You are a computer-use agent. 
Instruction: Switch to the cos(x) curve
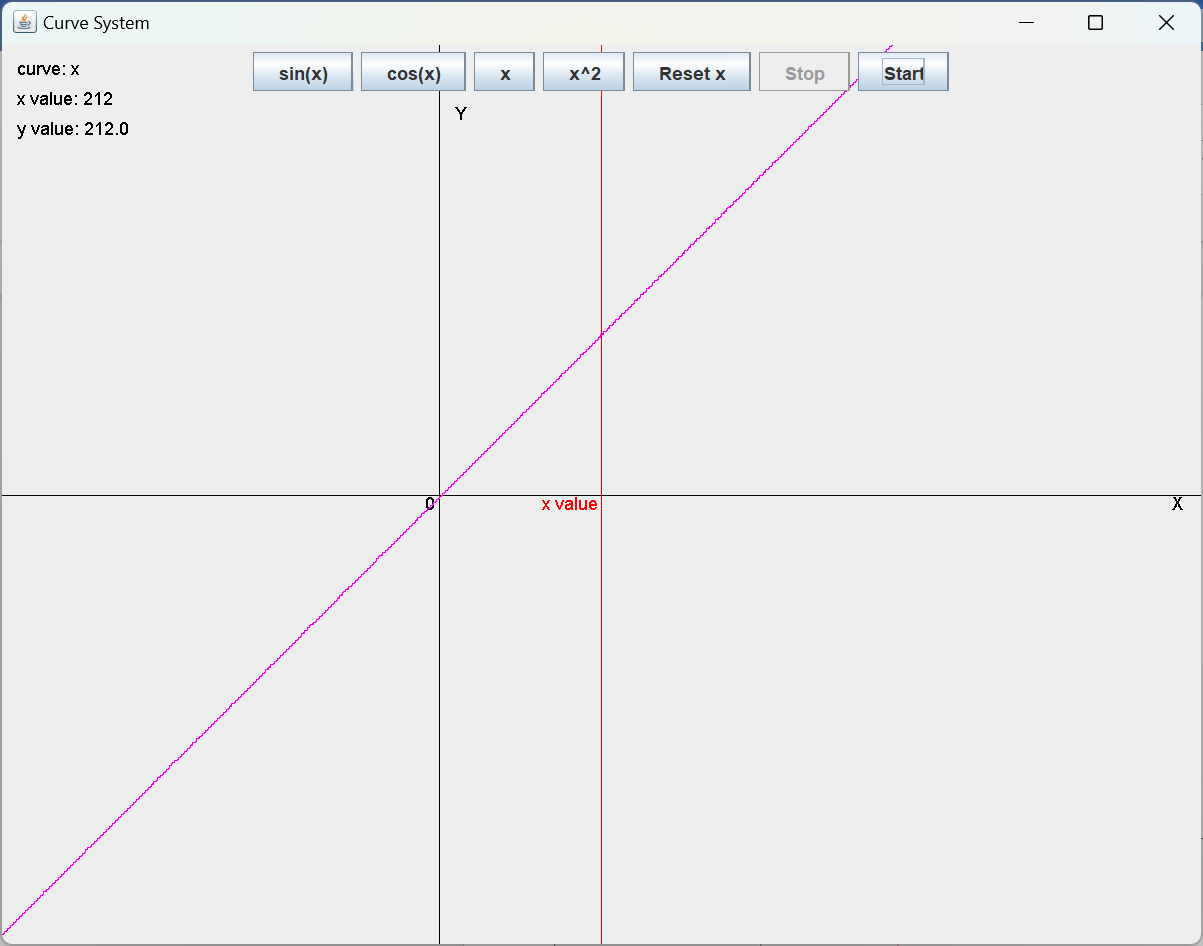click(x=413, y=73)
